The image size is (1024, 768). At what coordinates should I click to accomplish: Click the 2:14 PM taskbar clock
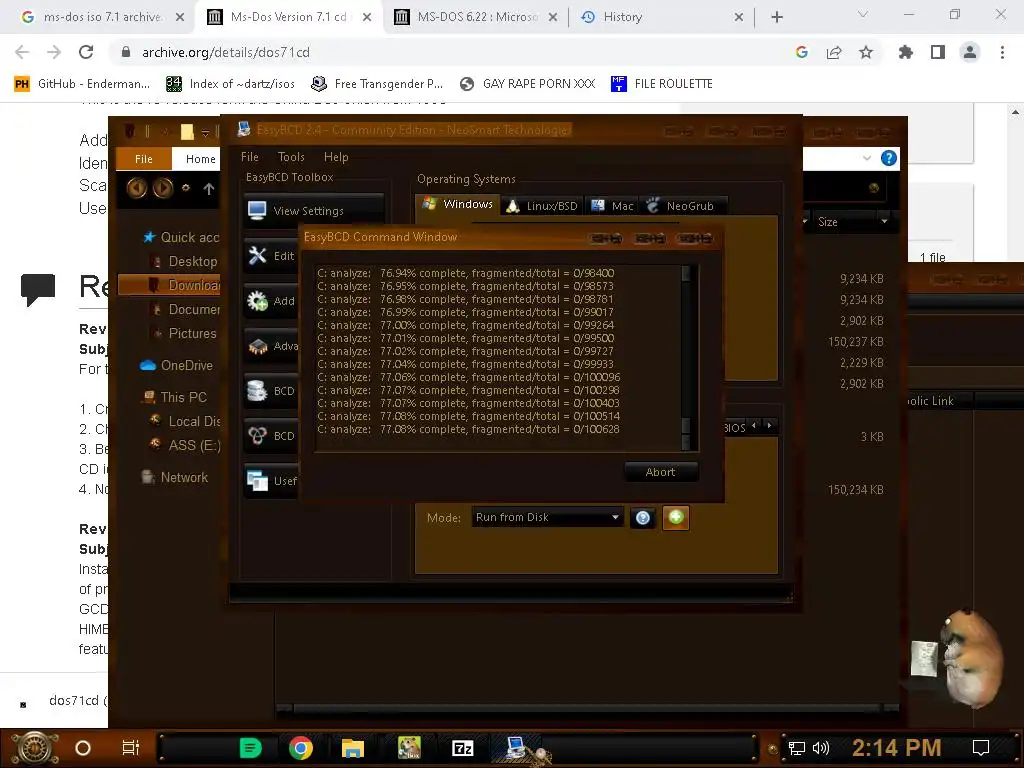tap(897, 748)
